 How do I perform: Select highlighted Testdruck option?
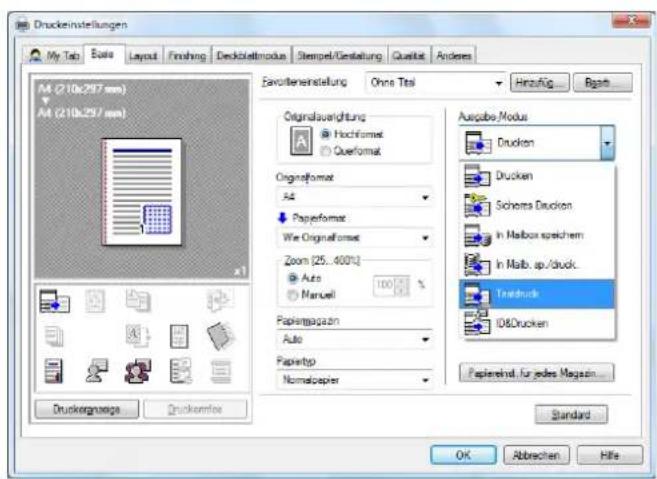pyautogui.click(x=537, y=294)
